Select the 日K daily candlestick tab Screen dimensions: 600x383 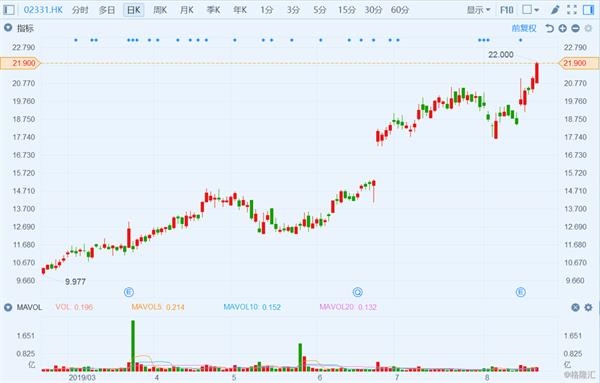(134, 10)
